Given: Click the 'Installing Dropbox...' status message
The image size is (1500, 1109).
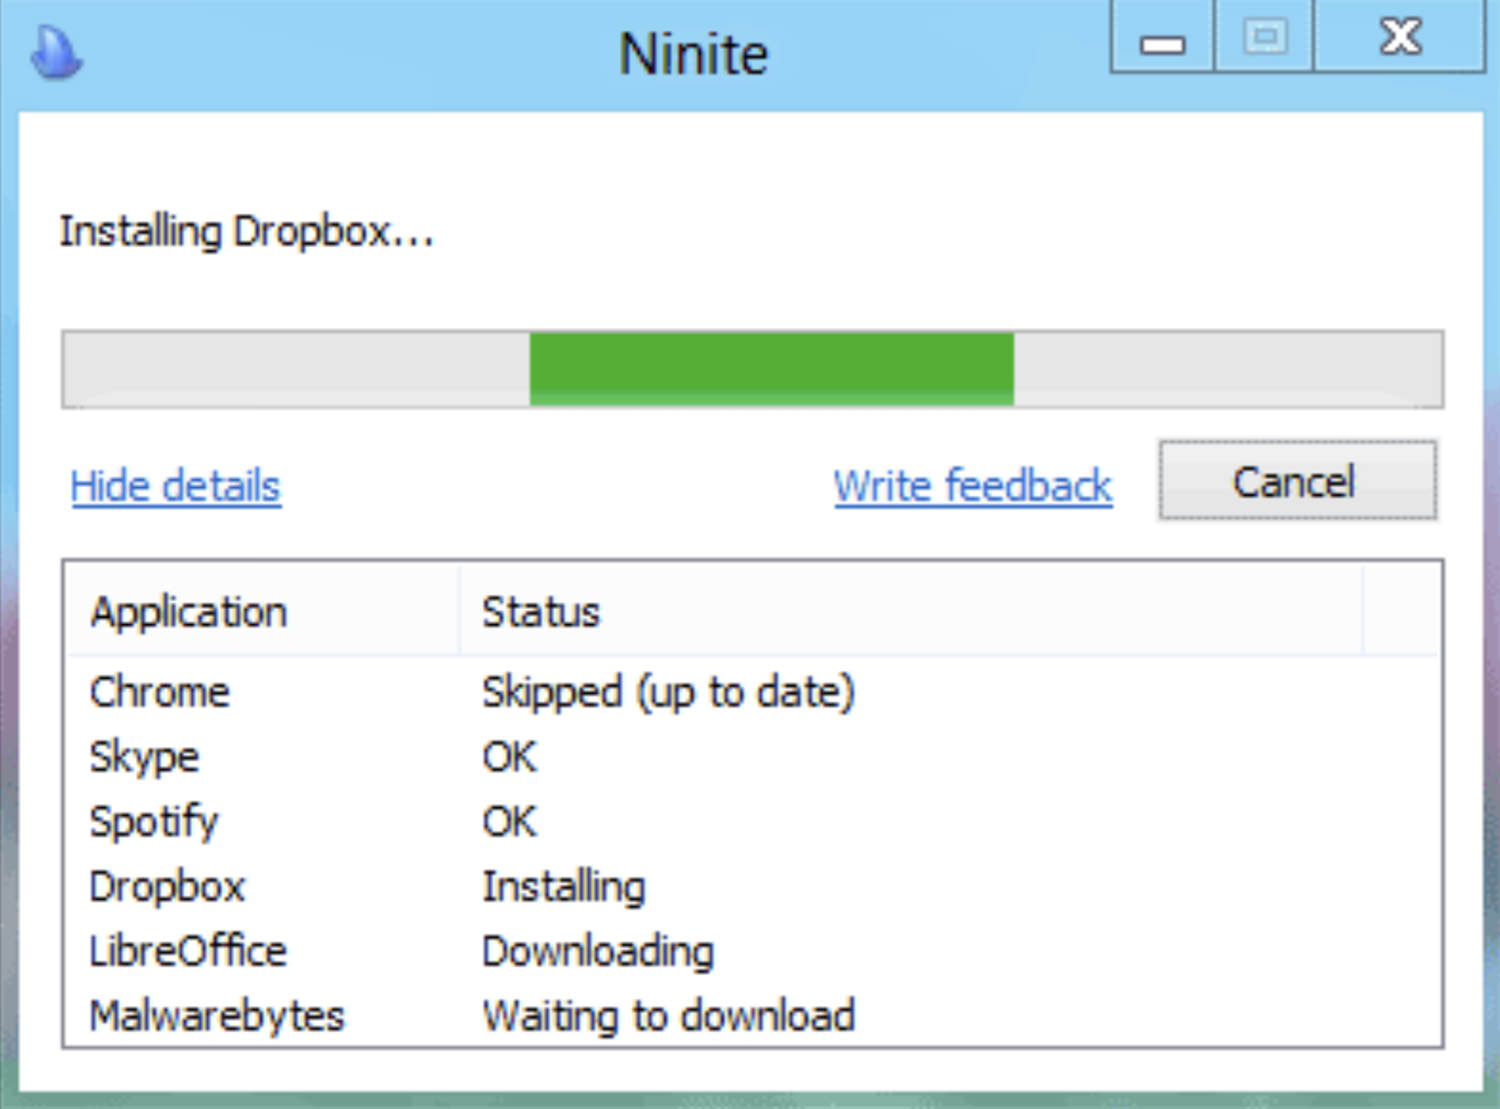Looking at the screenshot, I should coord(246,232).
